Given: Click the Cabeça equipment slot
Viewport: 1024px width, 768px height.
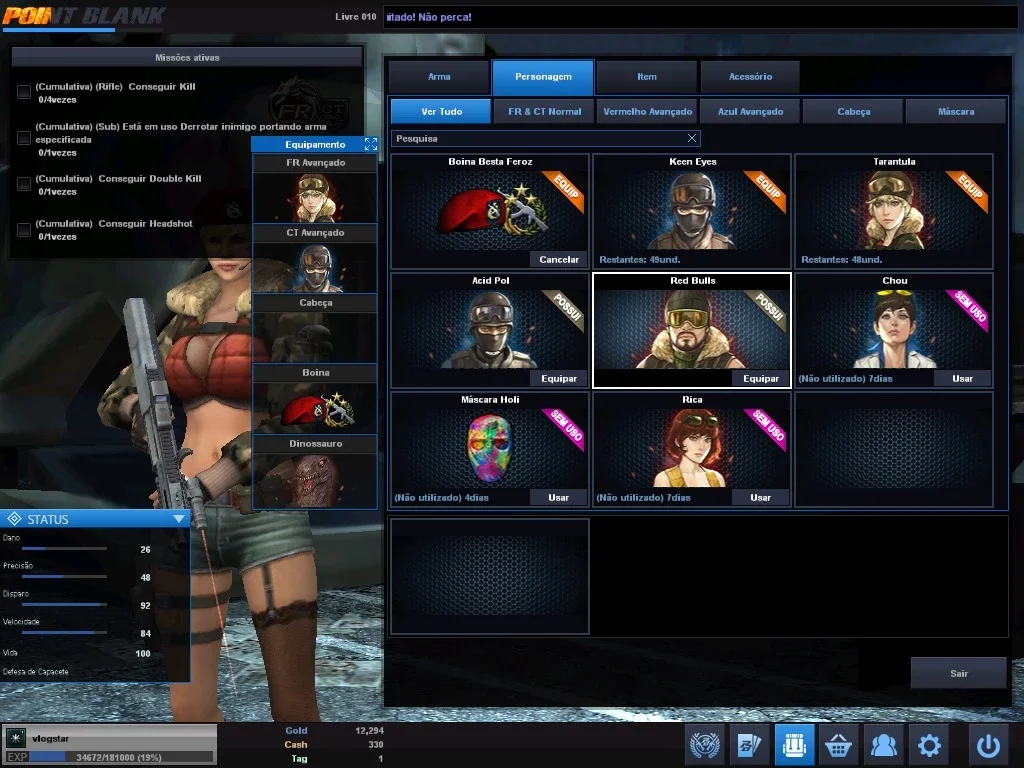Looking at the screenshot, I should [x=315, y=338].
